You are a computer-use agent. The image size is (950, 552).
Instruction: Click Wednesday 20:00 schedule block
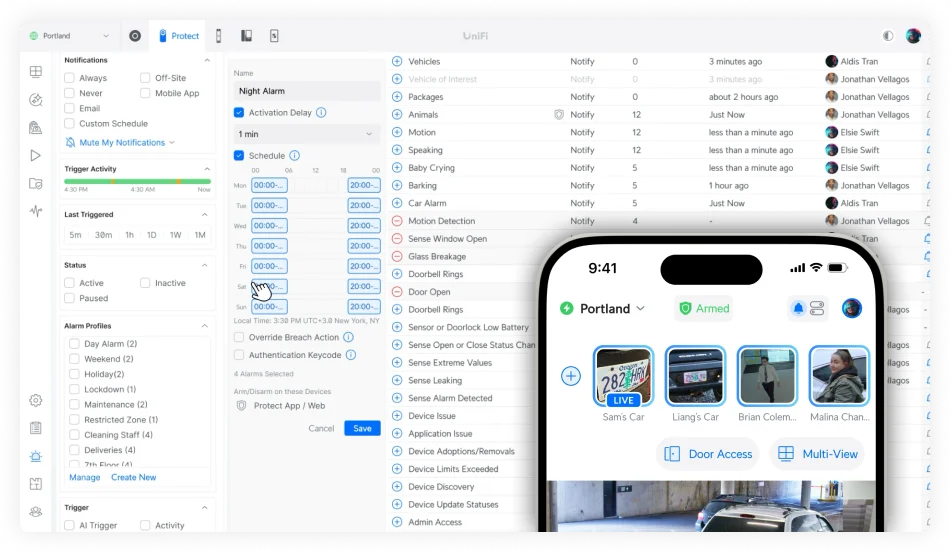click(x=364, y=226)
